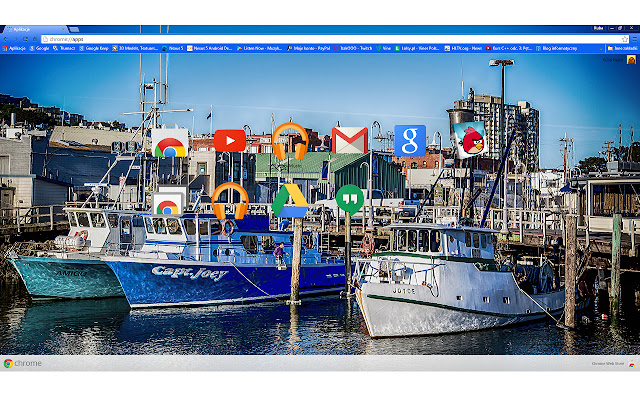Open a new tab
Image resolution: width=640 pixels, height=400 pixels.
(74, 29)
